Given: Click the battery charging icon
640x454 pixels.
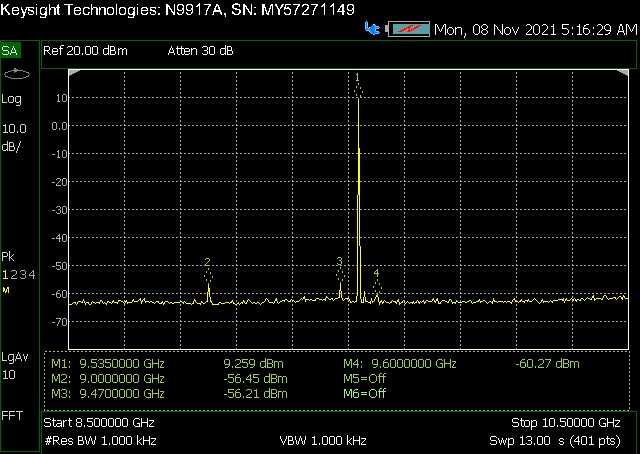Looking at the screenshot, I should [x=408, y=30].
